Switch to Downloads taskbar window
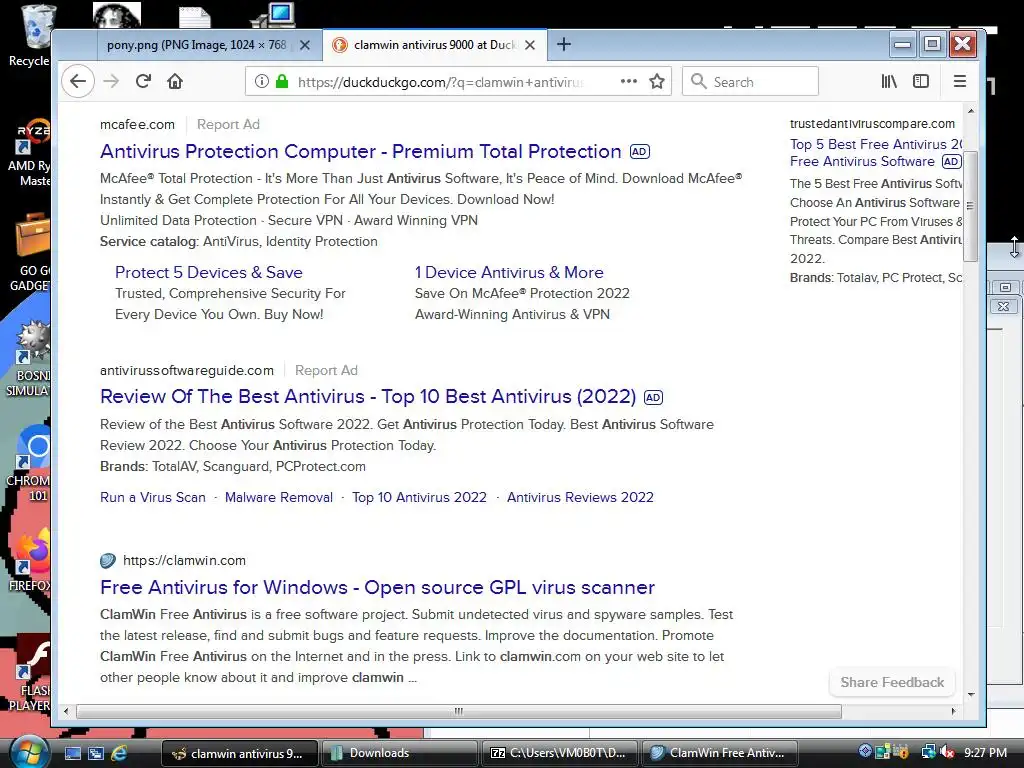 coord(398,753)
